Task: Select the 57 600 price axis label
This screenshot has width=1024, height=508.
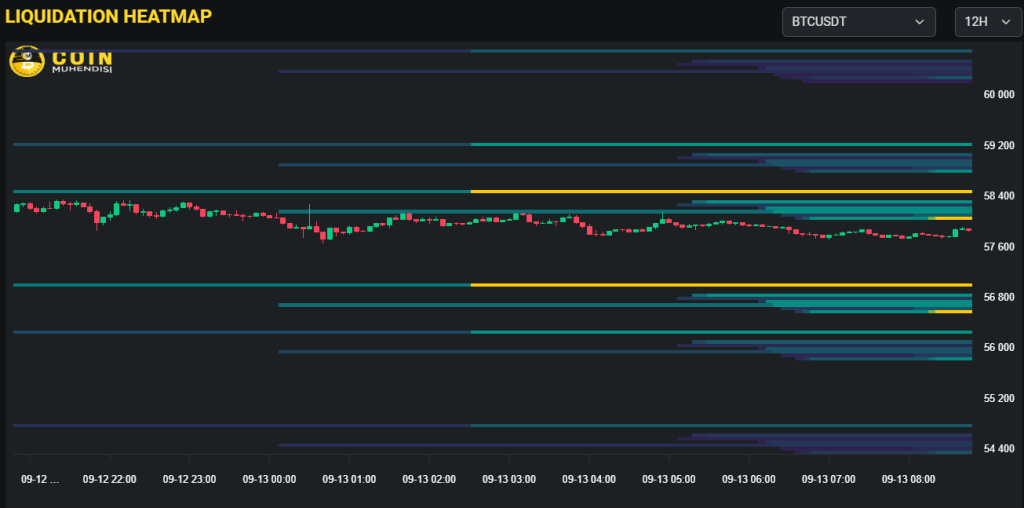Action: click(999, 247)
